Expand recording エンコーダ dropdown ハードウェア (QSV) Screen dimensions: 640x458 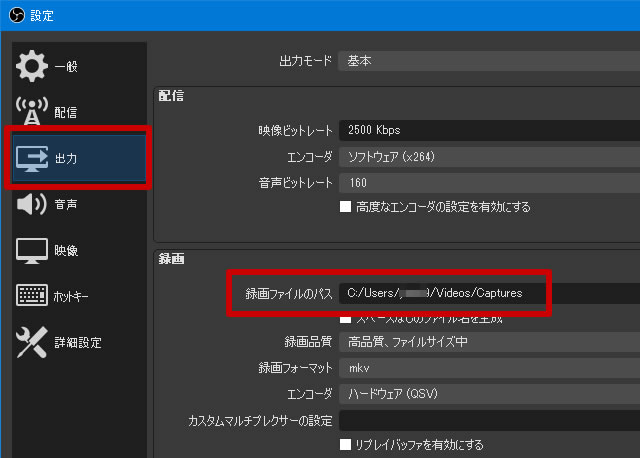pyautogui.click(x=488, y=394)
